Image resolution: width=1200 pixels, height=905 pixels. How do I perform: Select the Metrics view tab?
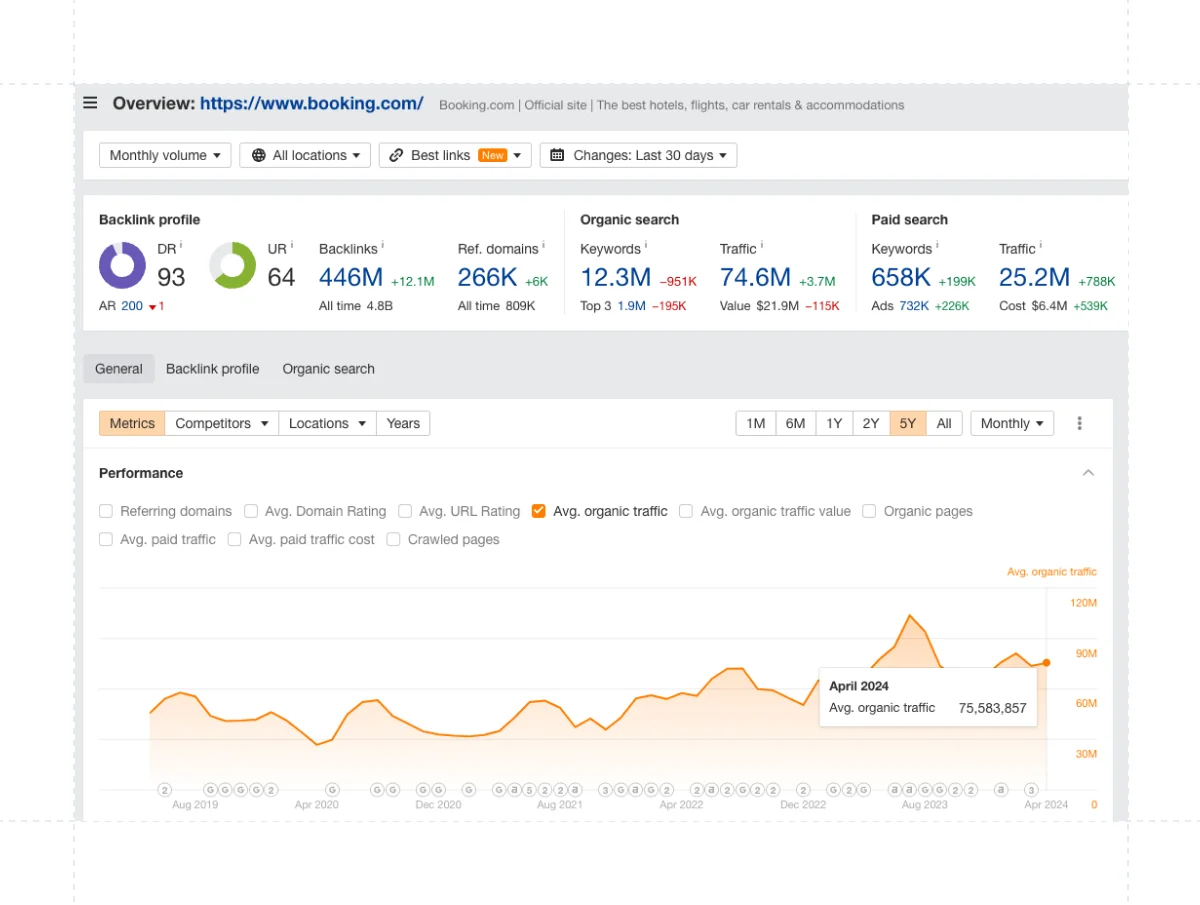pyautogui.click(x=132, y=423)
